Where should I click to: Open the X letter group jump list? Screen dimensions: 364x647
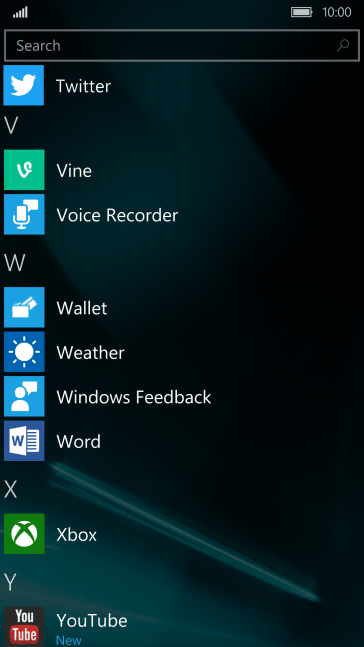pyautogui.click(x=11, y=489)
